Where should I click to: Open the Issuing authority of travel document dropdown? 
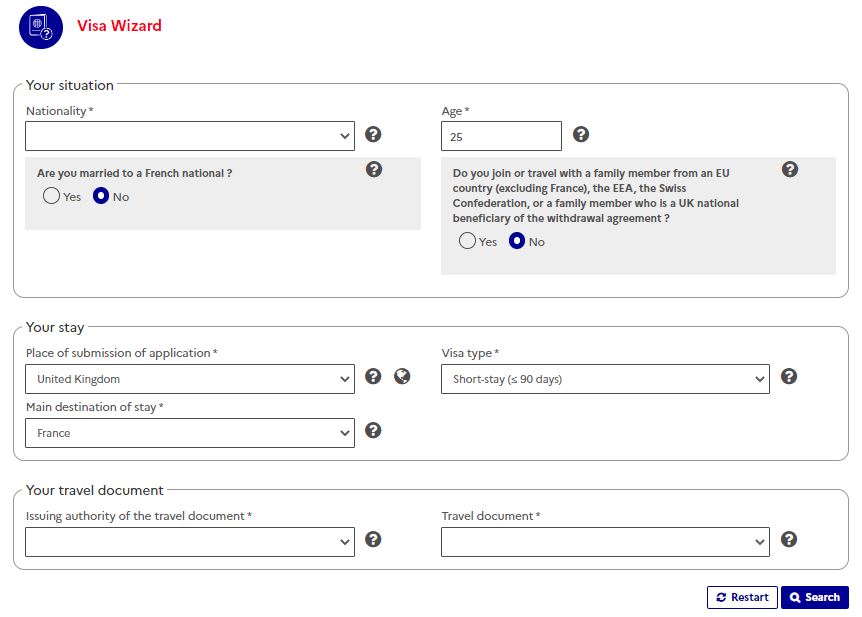point(190,542)
